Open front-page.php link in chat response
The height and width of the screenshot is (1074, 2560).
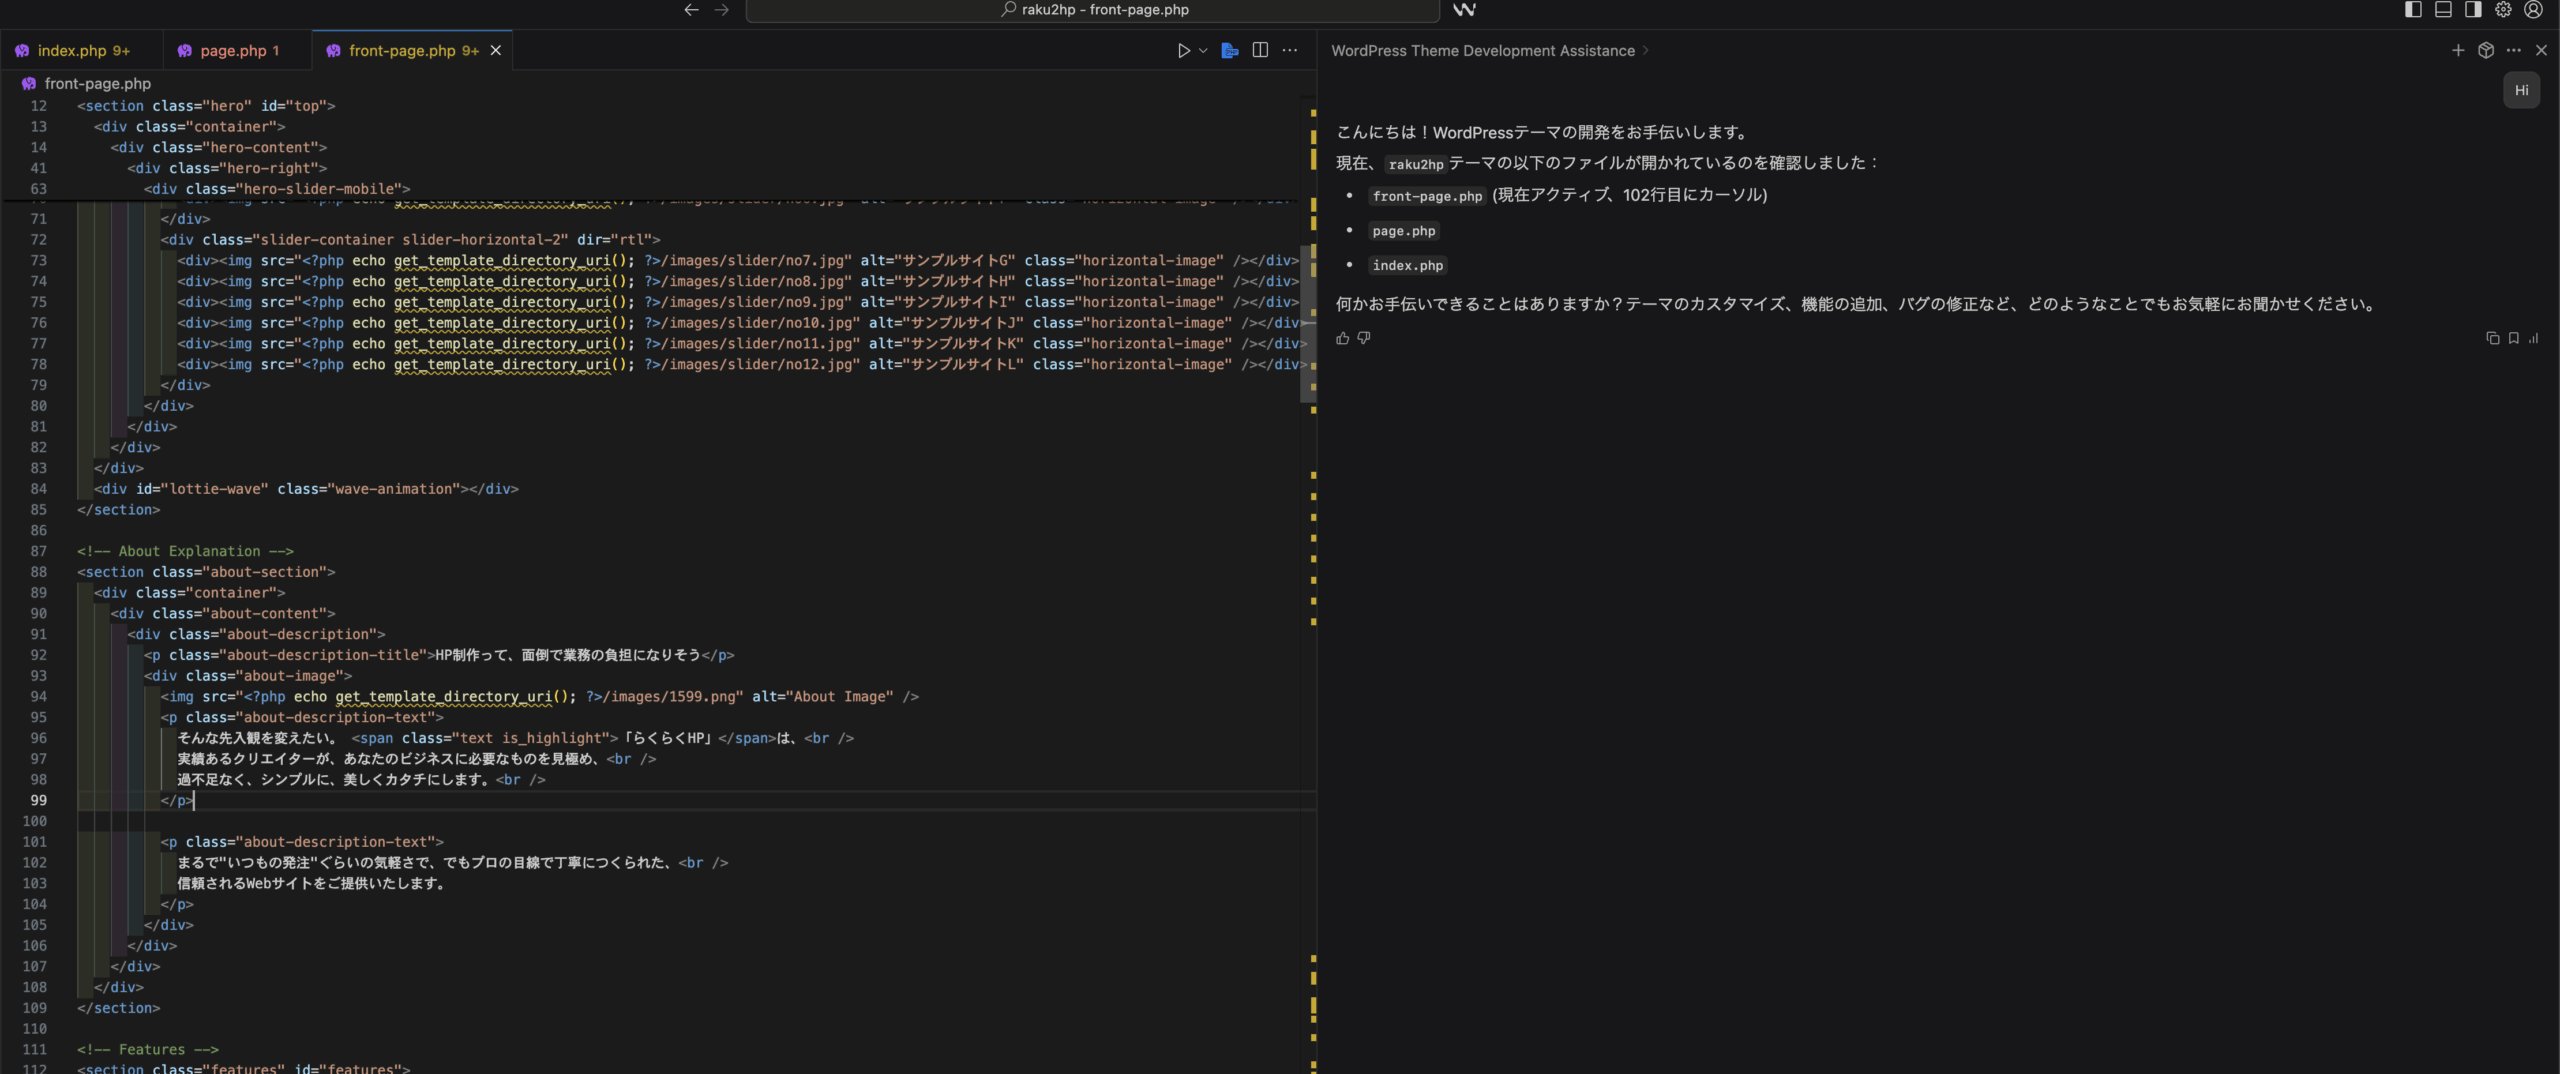pos(1426,196)
